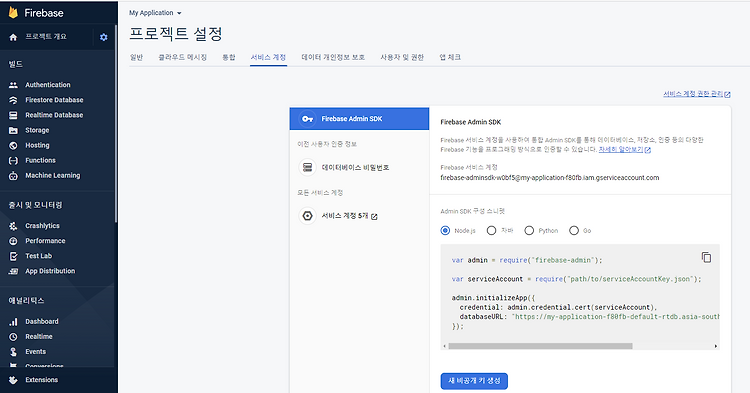Open the project settings gear icon
This screenshot has width=750, height=393.
(x=104, y=37)
